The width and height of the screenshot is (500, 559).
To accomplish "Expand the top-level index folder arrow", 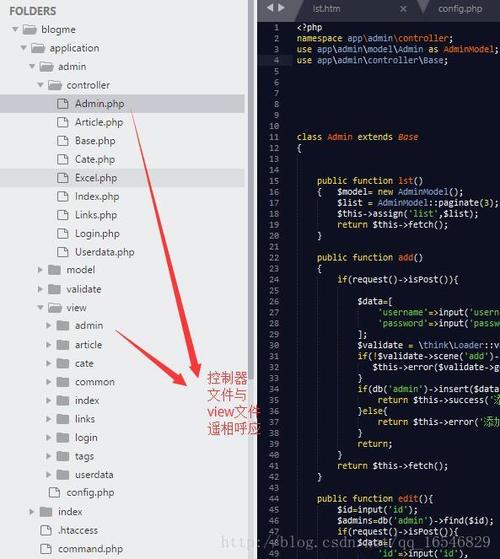I will point(32,512).
